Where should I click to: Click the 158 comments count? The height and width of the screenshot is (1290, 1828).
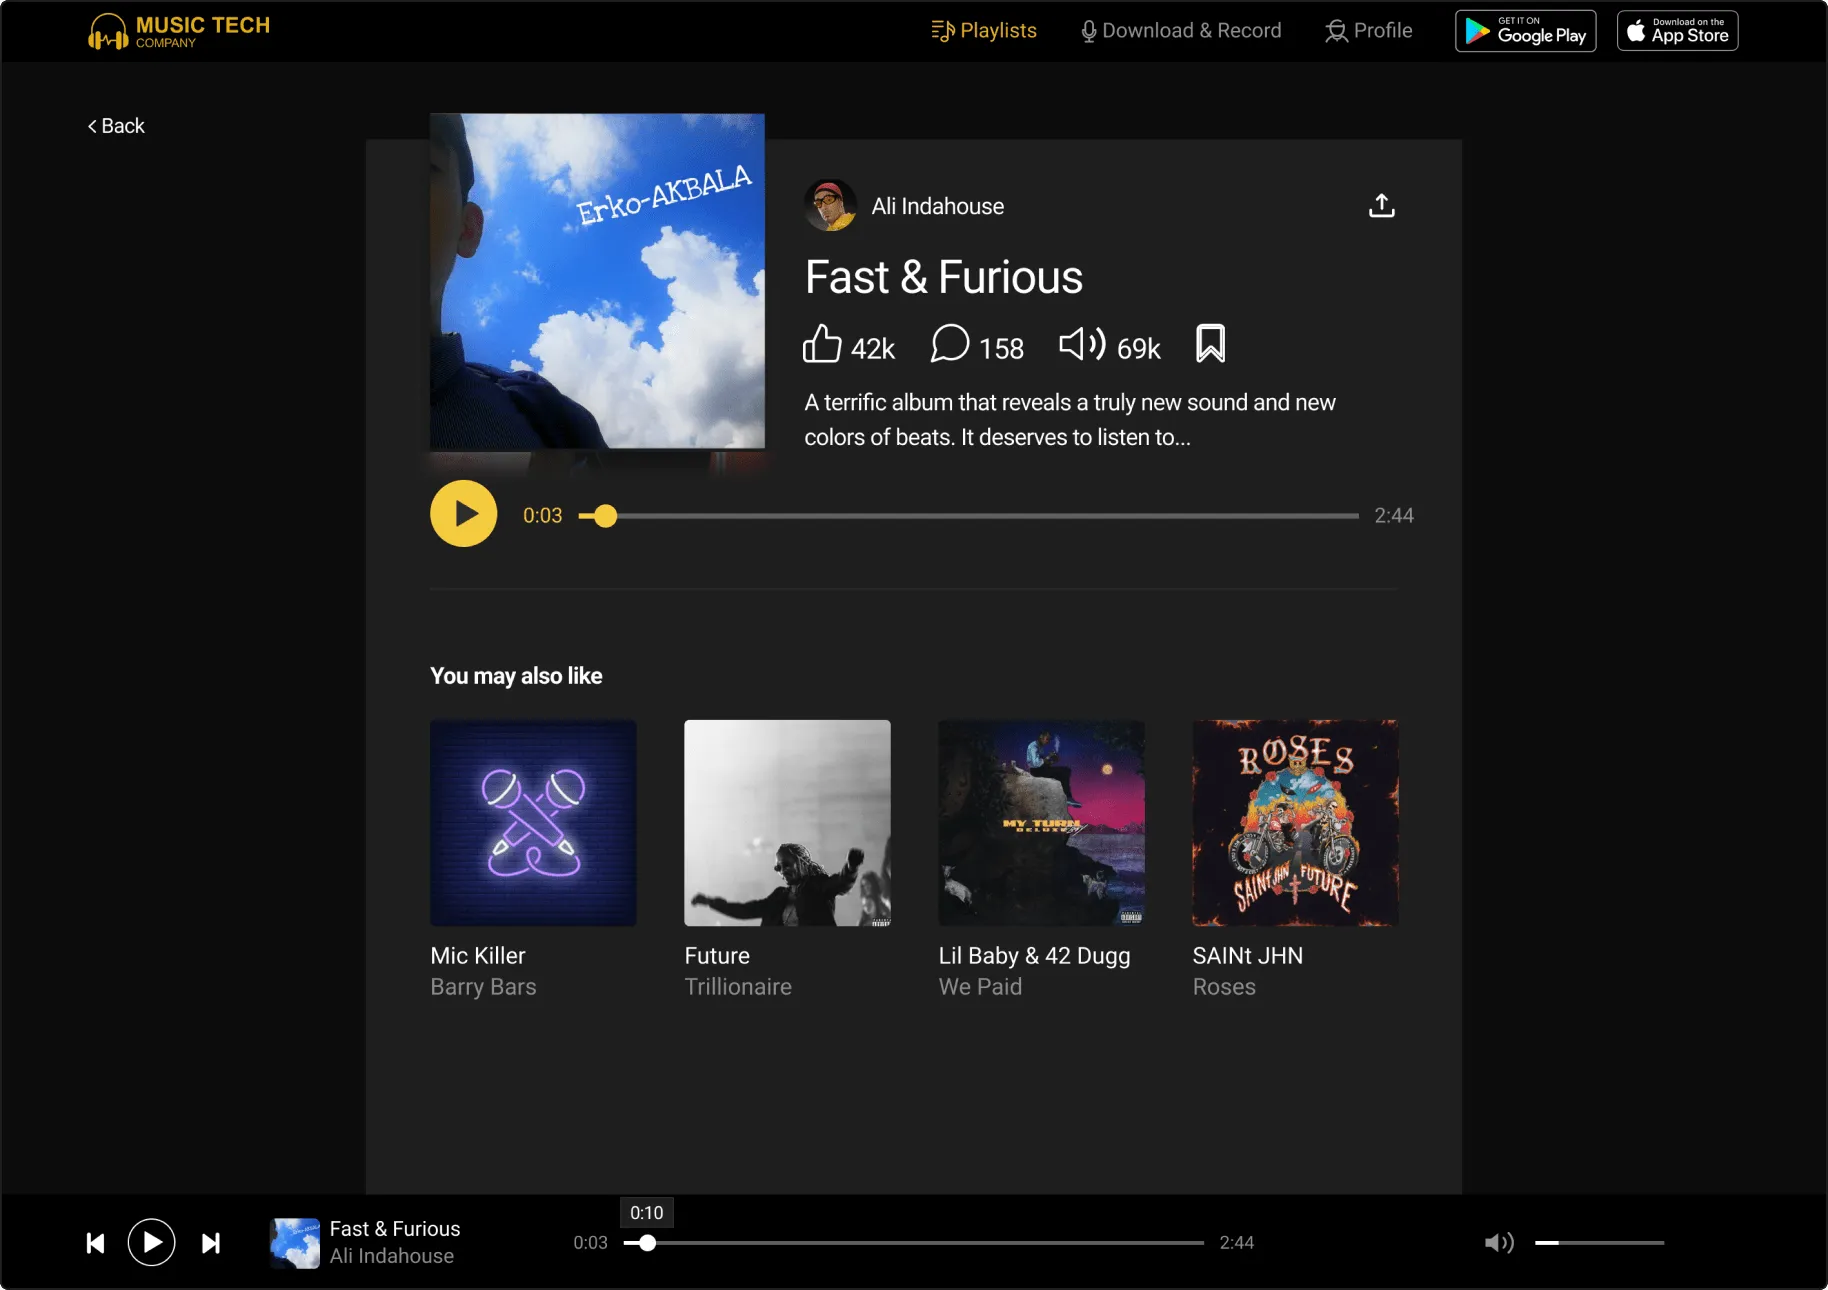[x=1001, y=349]
